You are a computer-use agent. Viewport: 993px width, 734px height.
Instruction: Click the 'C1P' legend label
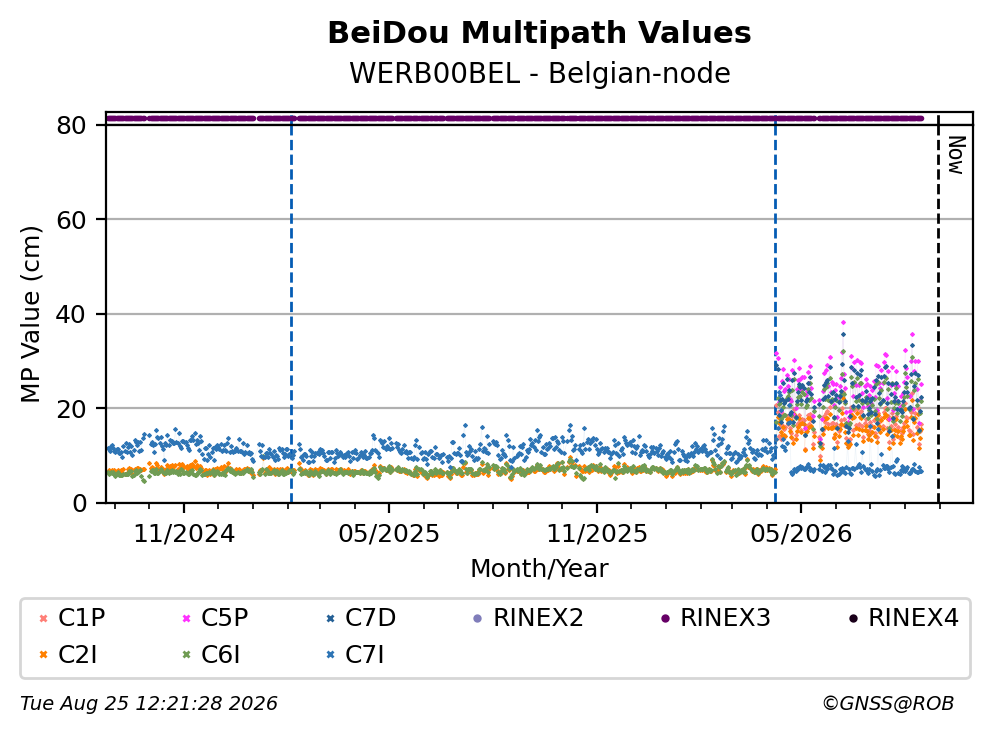click(x=81, y=617)
